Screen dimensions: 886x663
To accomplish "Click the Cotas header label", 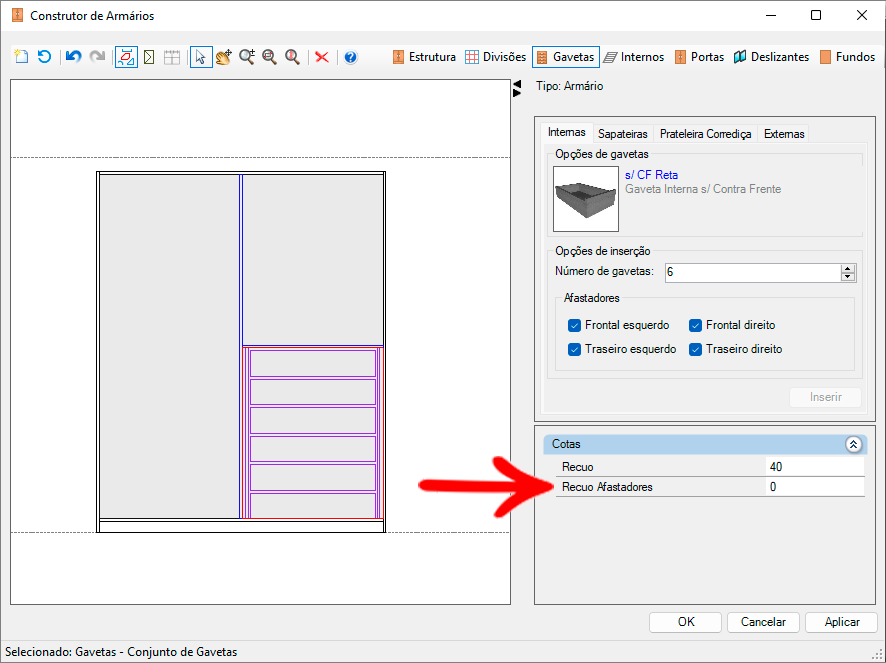I will tap(566, 444).
